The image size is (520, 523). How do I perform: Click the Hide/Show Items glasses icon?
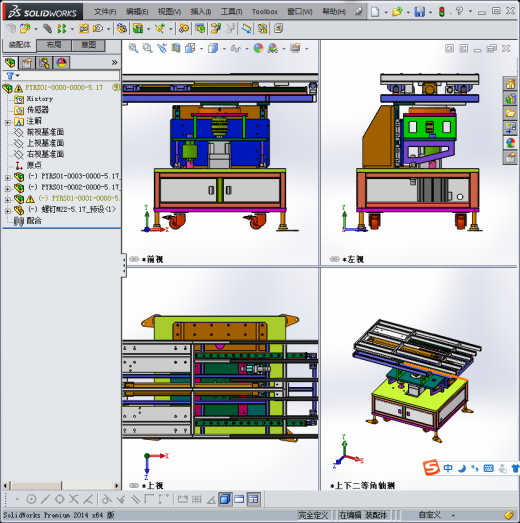point(235,49)
